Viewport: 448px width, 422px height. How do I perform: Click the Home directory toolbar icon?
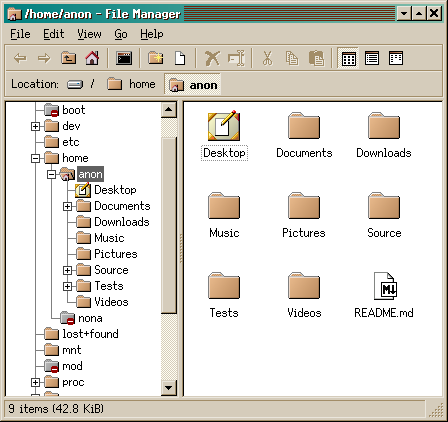(92, 58)
